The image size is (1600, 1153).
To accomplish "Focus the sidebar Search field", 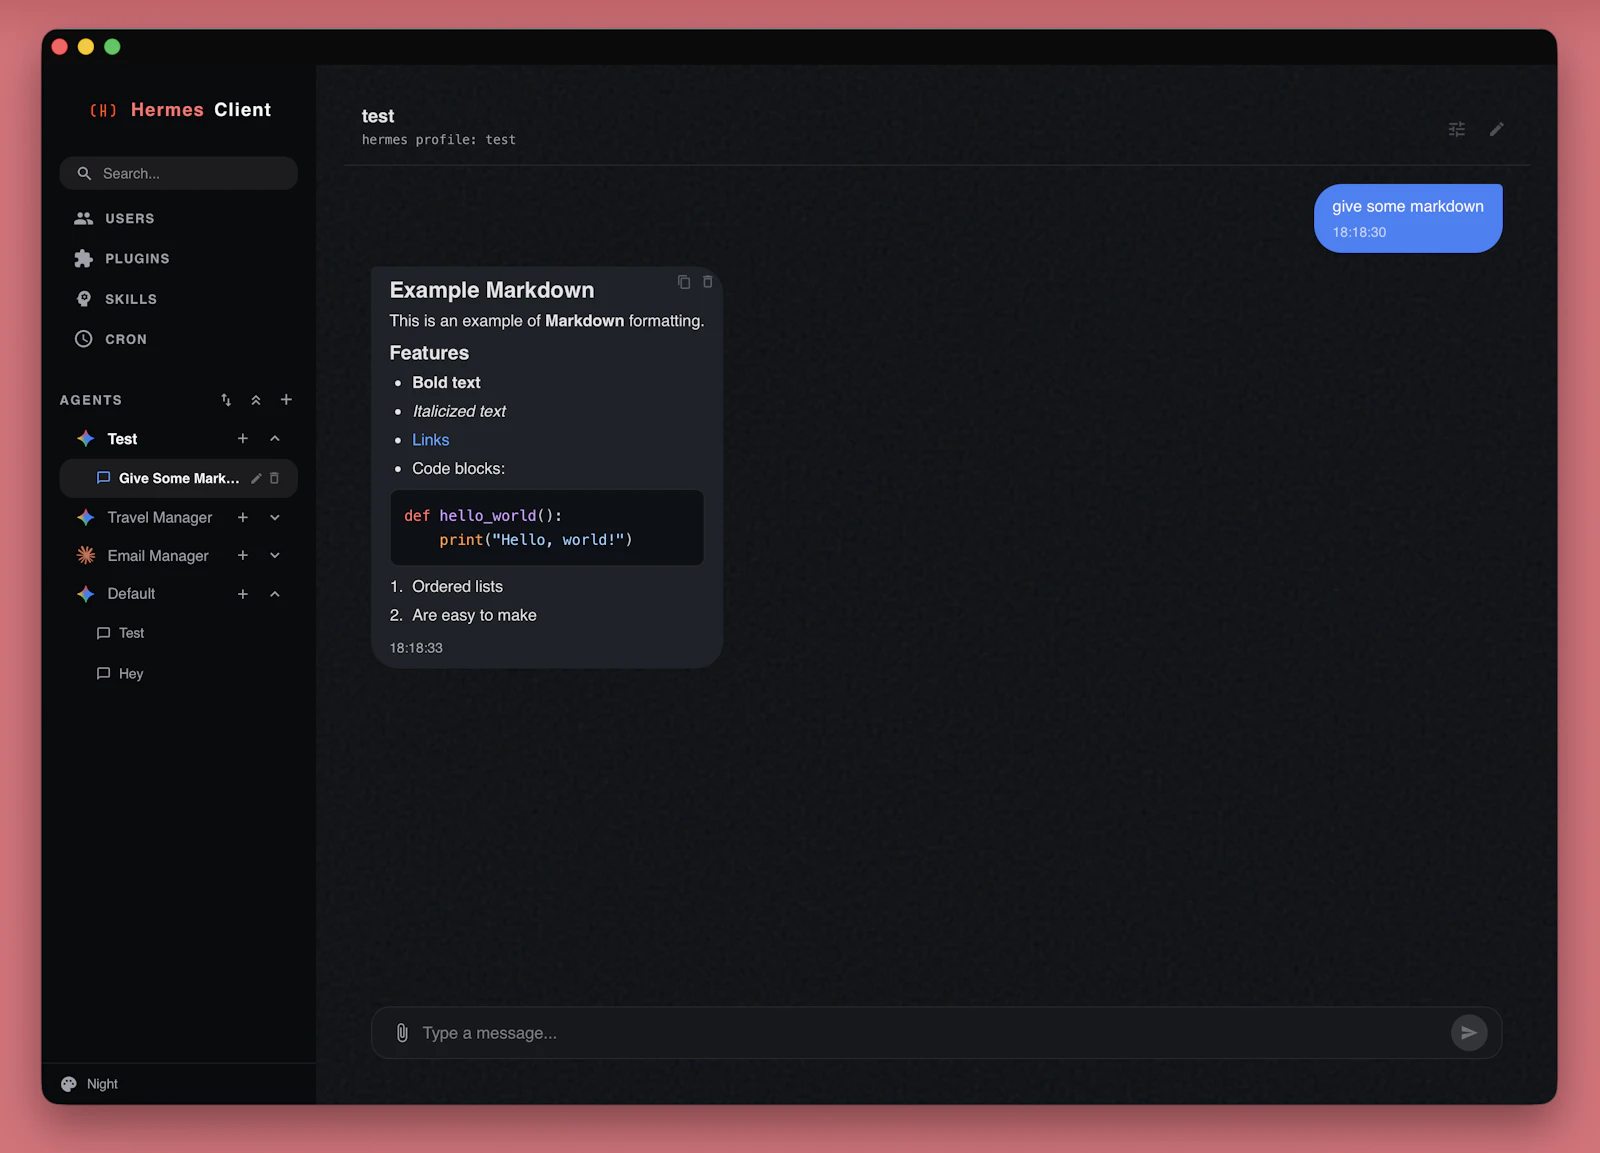I will tap(178, 173).
